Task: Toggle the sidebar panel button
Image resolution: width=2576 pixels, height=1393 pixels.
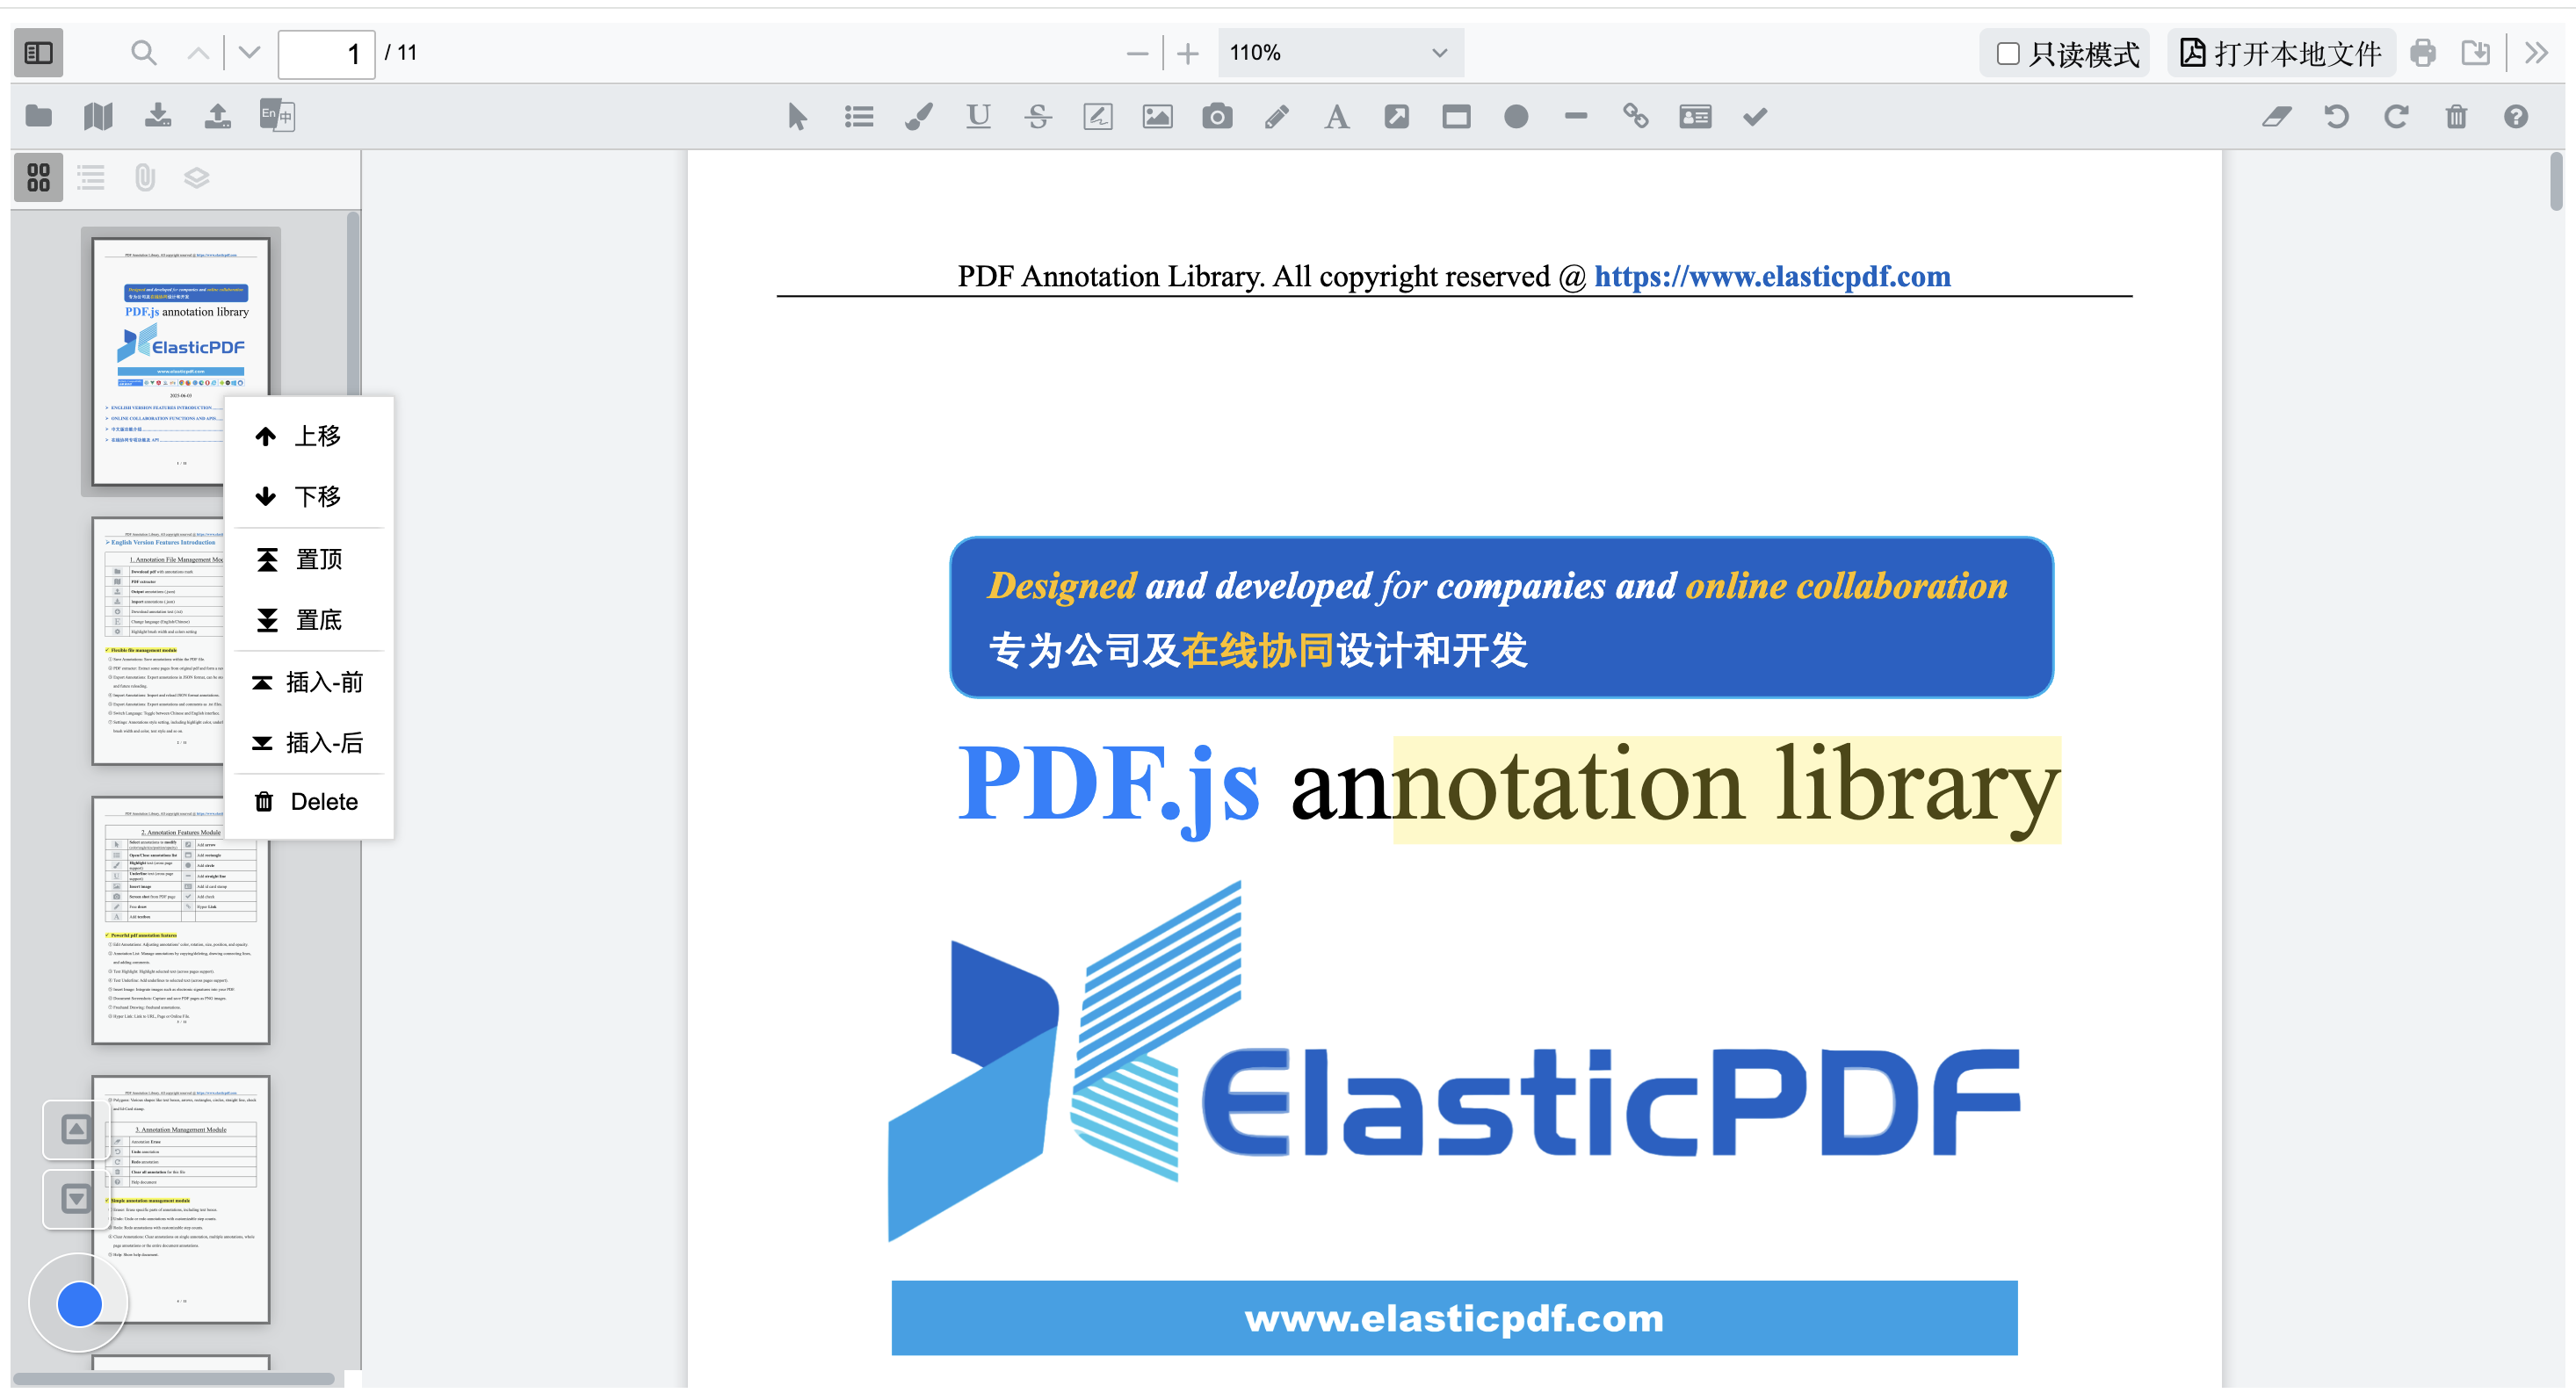Action: (38, 52)
